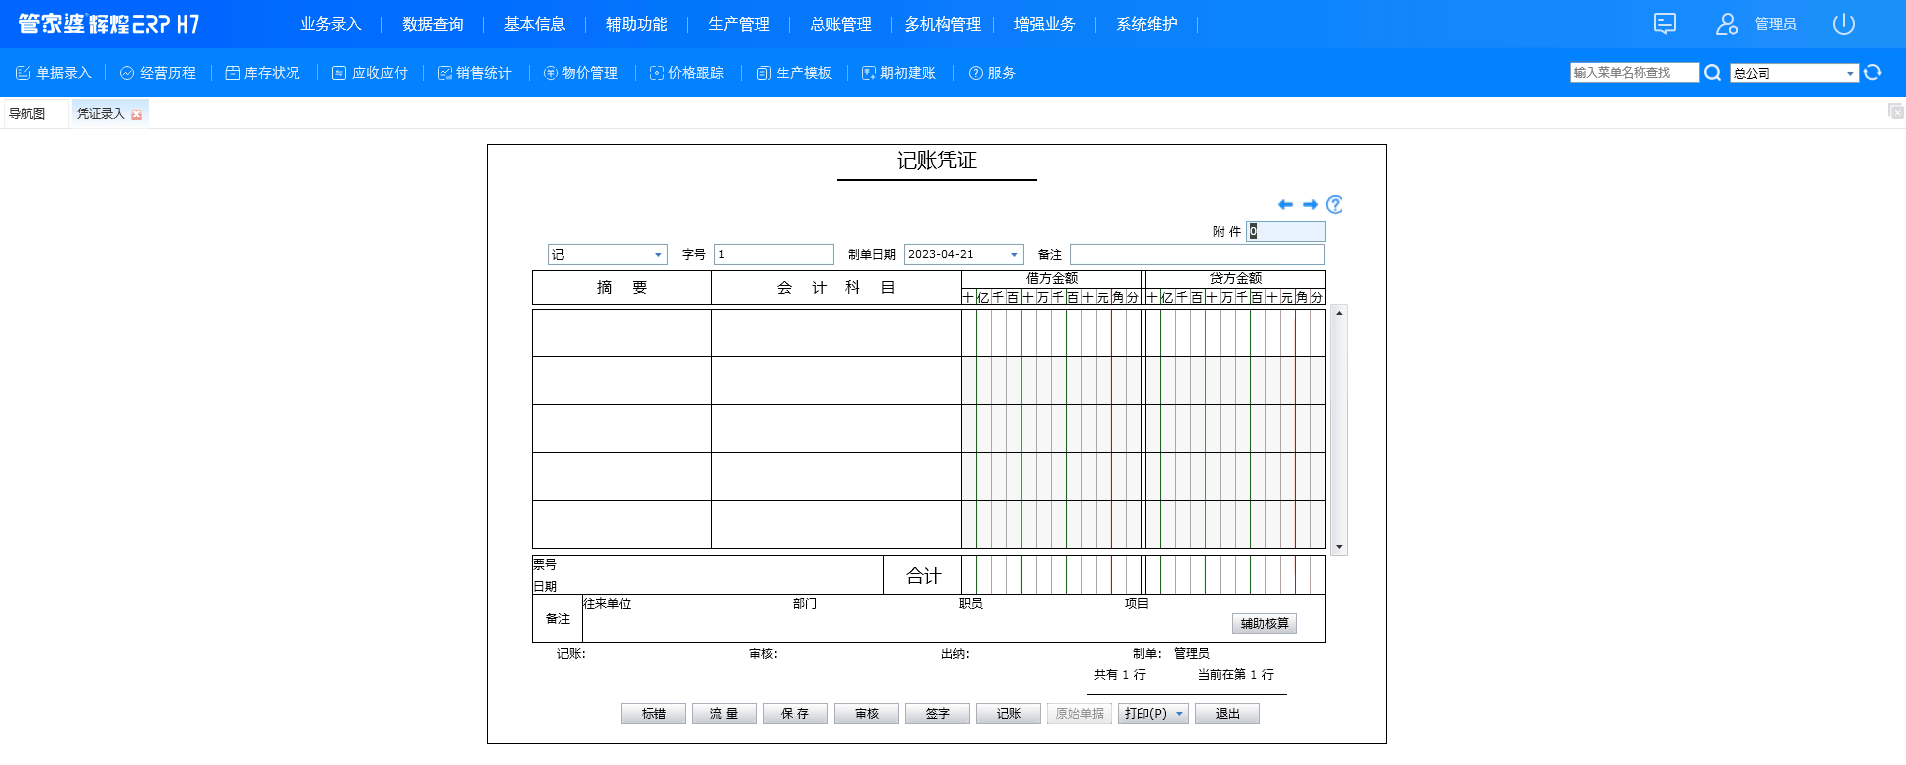Open the 系统维护 menu
1906x765 pixels.
coord(1147,24)
